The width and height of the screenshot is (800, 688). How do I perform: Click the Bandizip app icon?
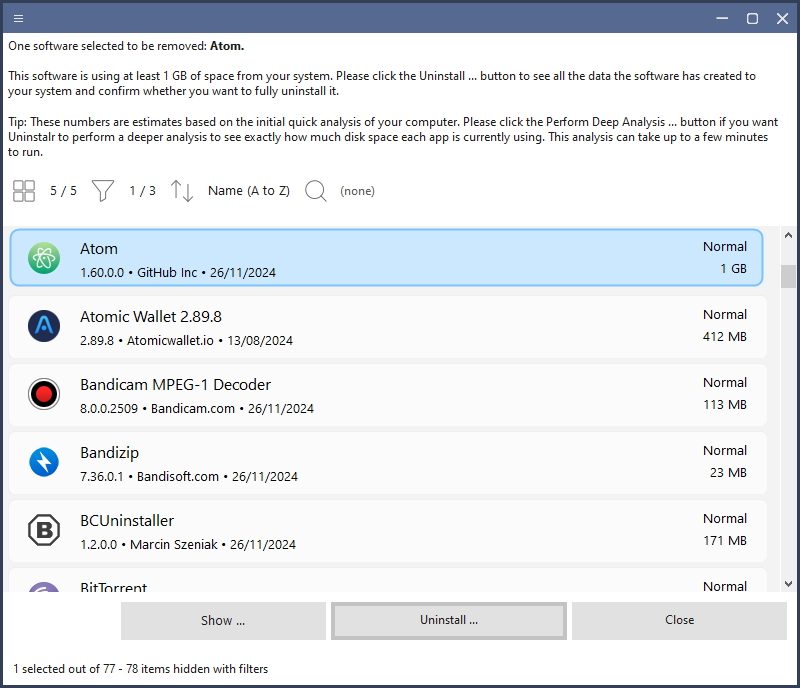[x=44, y=462]
